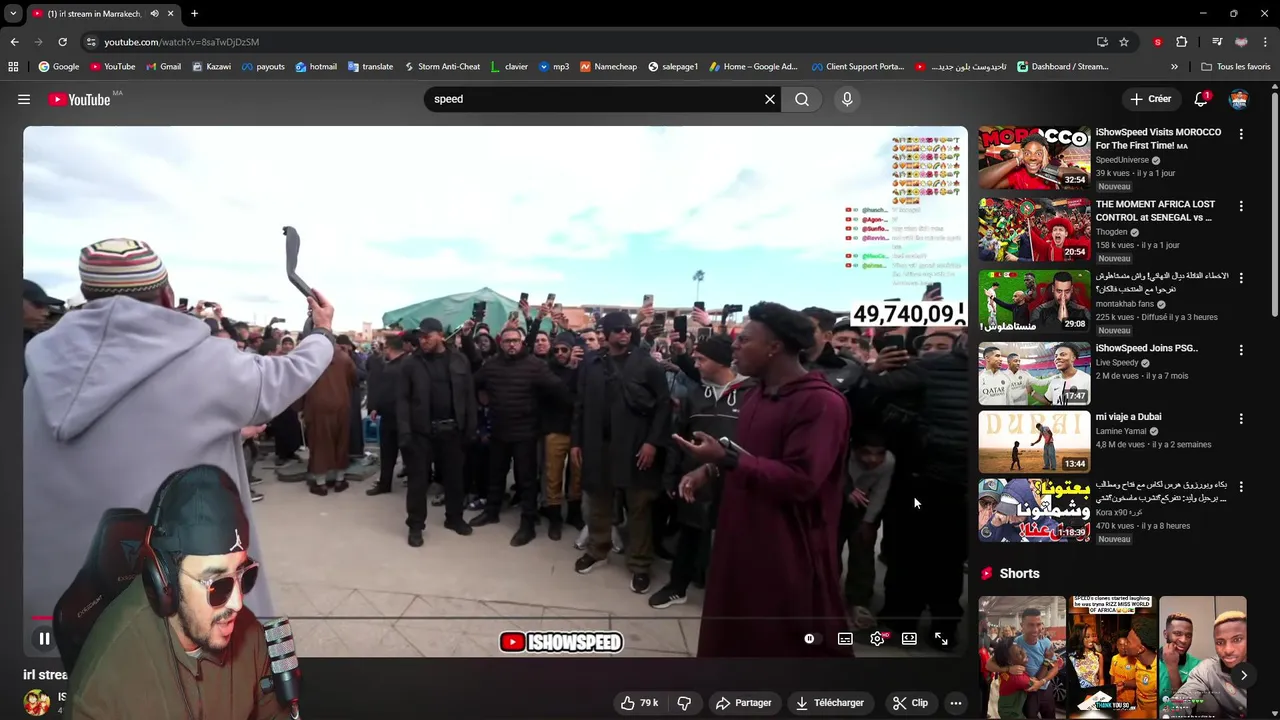This screenshot has height=720, width=1280.
Task: Click the install app icon in address bar
Action: 1102,42
